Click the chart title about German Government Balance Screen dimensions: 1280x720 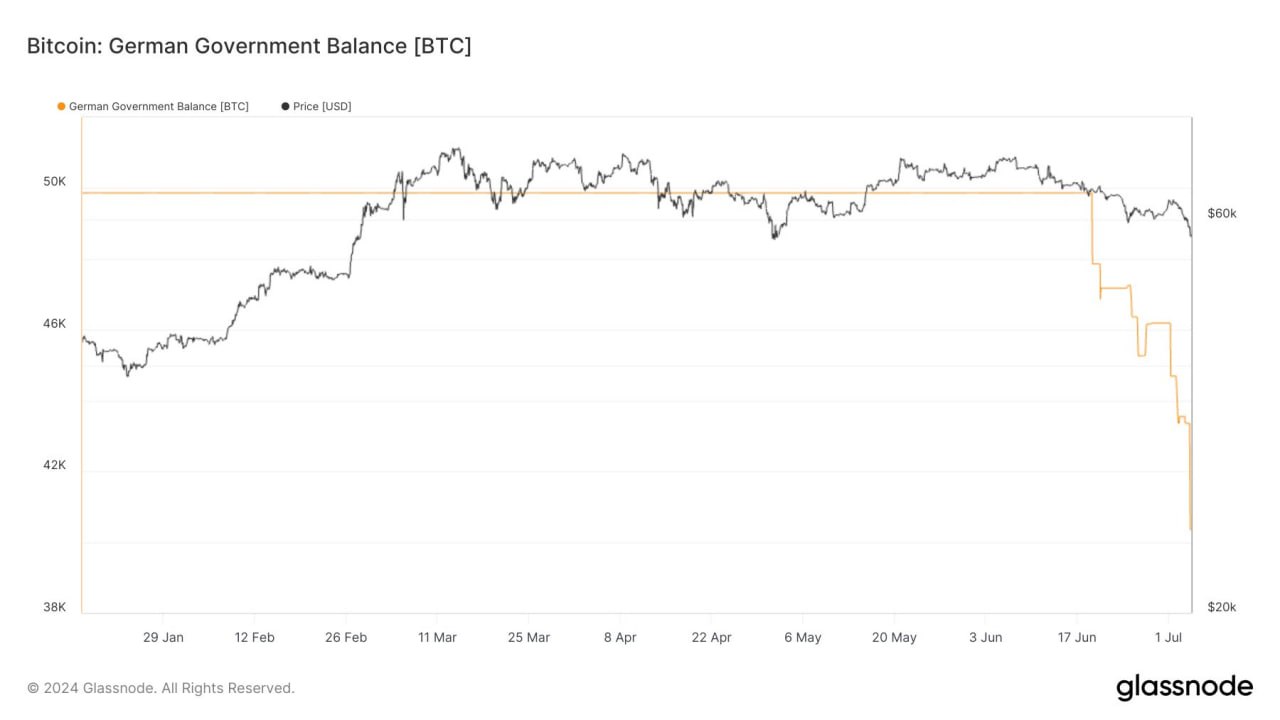click(248, 46)
